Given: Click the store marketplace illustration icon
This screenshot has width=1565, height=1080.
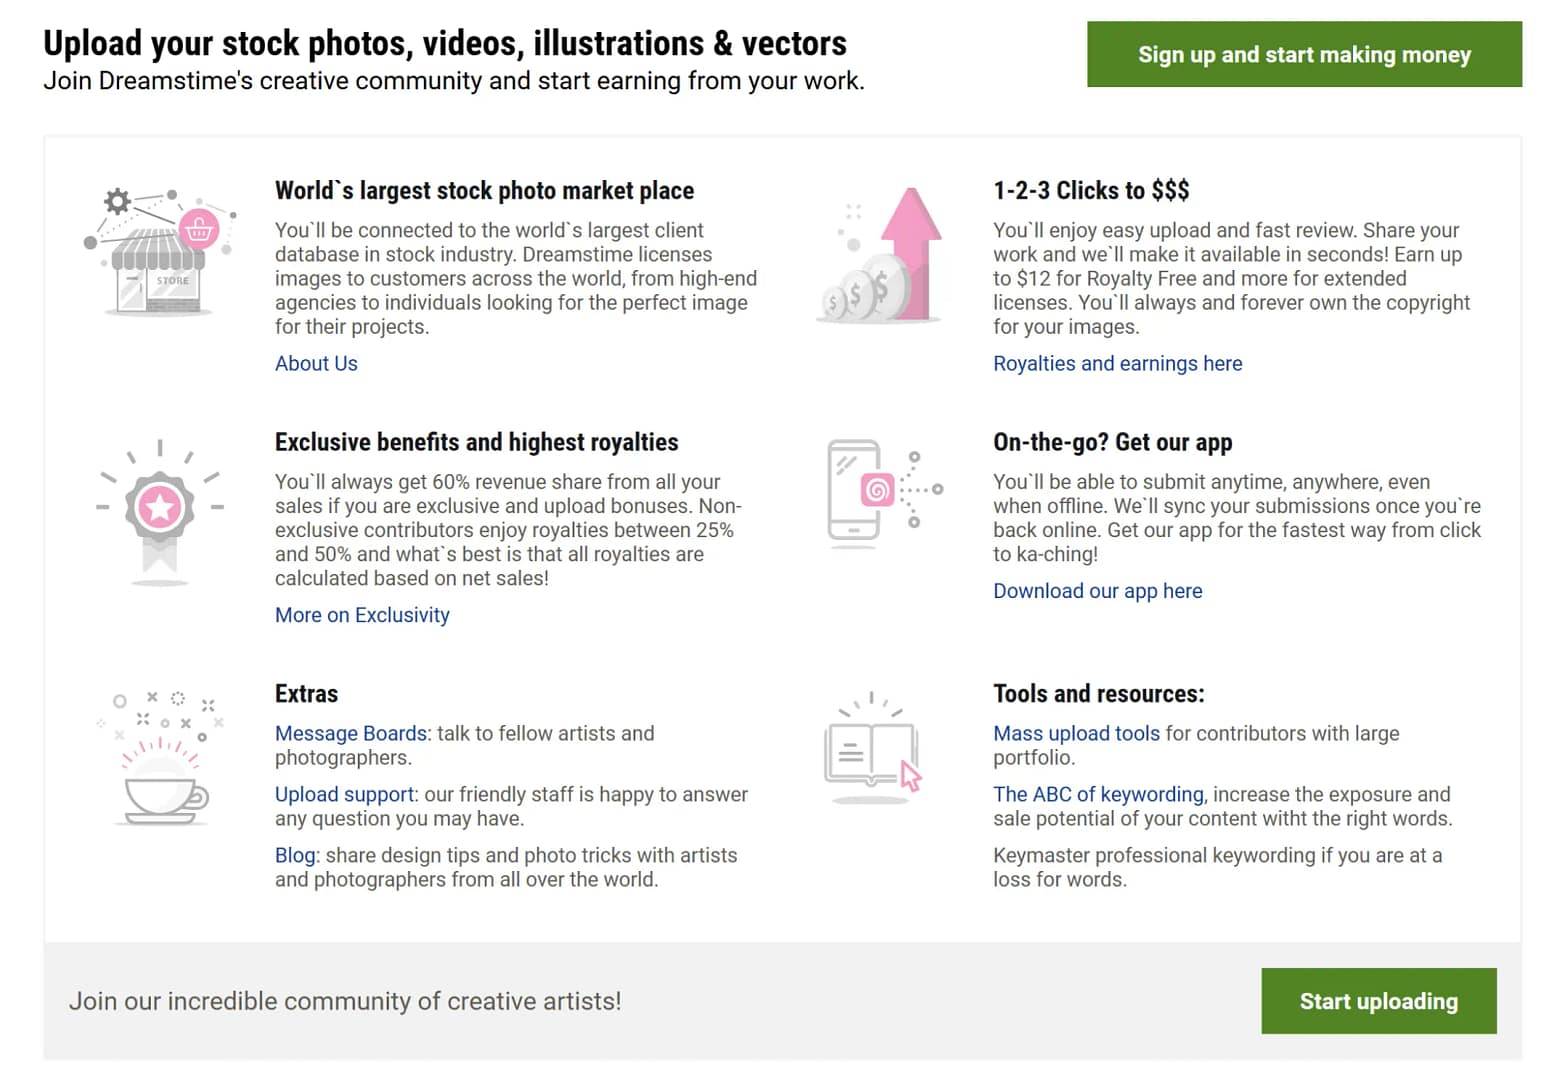Looking at the screenshot, I should (160, 252).
